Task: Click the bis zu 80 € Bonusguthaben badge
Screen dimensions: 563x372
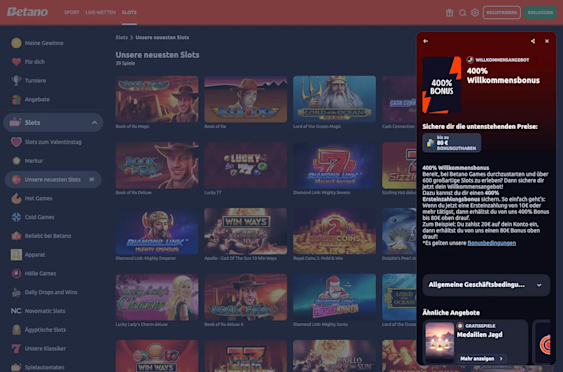Action: click(451, 143)
